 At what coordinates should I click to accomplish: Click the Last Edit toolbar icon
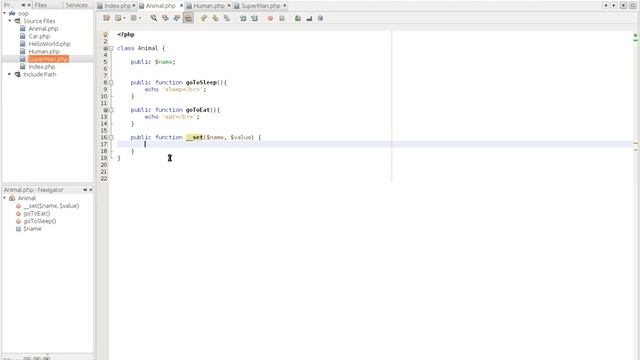coord(107,18)
